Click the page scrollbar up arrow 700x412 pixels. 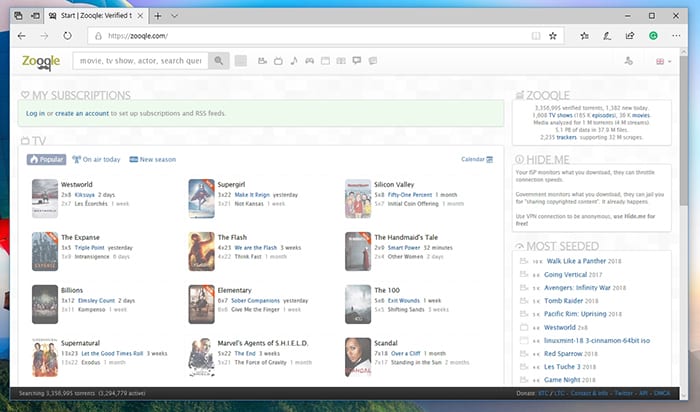tap(683, 52)
